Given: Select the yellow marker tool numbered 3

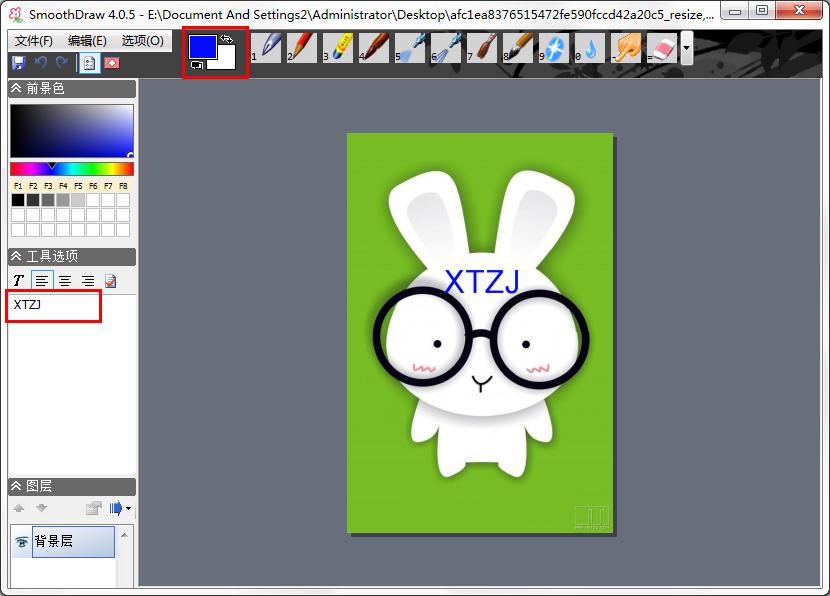Looking at the screenshot, I should pos(338,48).
